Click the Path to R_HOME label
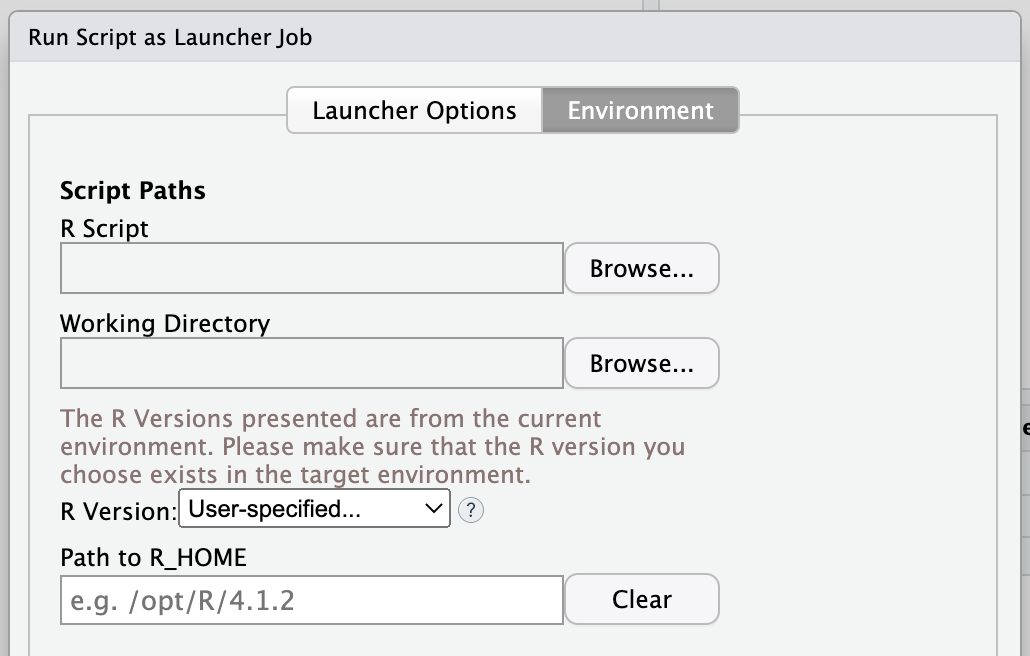The height and width of the screenshot is (656, 1030). pos(153,557)
